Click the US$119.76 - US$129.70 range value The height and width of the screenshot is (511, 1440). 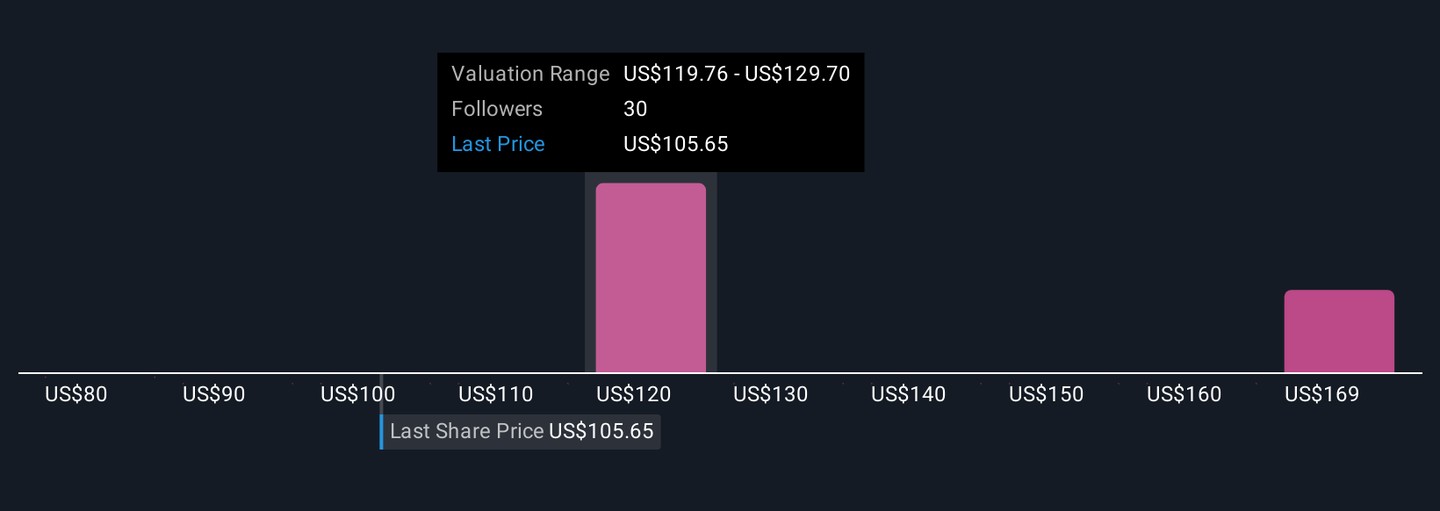pyautogui.click(x=736, y=74)
